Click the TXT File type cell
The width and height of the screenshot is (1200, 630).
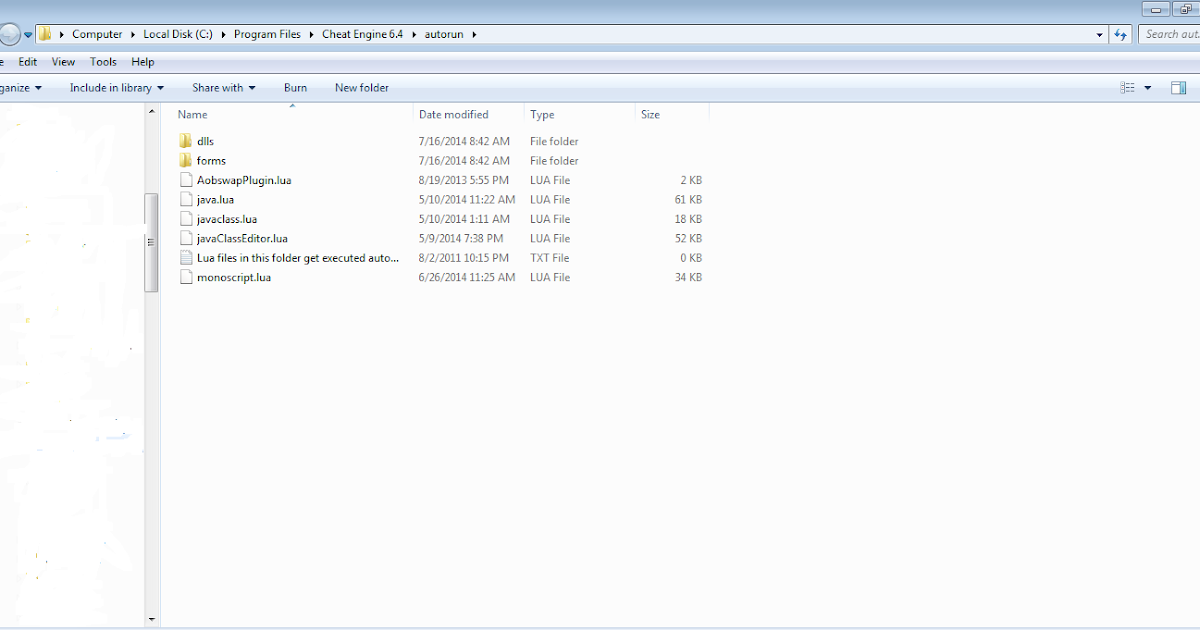pos(550,257)
